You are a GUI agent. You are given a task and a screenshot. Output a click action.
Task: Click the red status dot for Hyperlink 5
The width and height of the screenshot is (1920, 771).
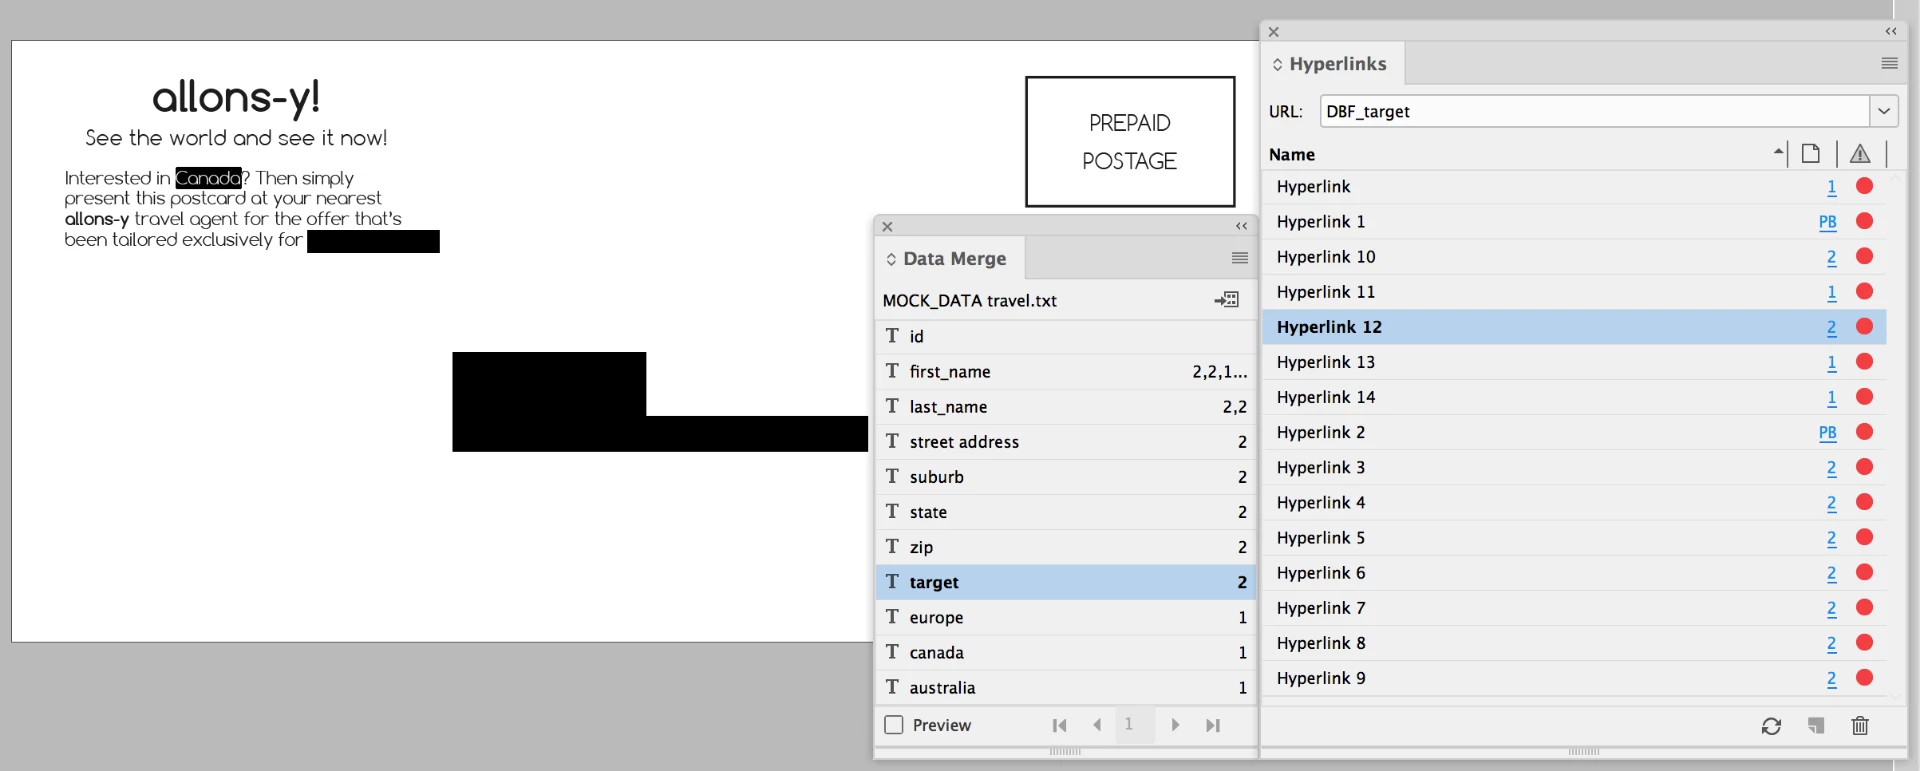1864,537
